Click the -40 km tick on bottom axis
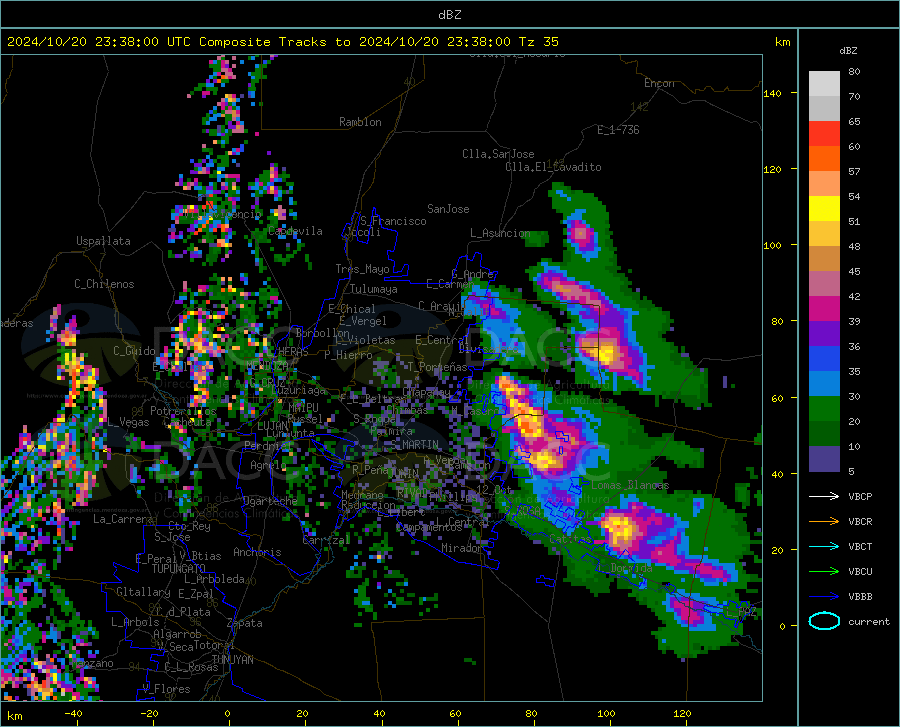Image resolution: width=900 pixels, height=727 pixels. coord(73,714)
